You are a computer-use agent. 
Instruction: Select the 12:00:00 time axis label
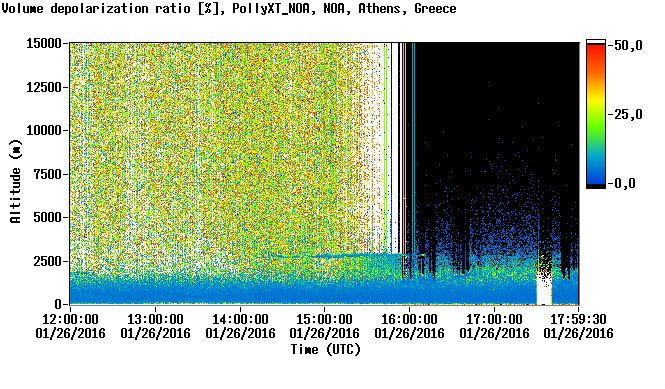(x=70, y=319)
